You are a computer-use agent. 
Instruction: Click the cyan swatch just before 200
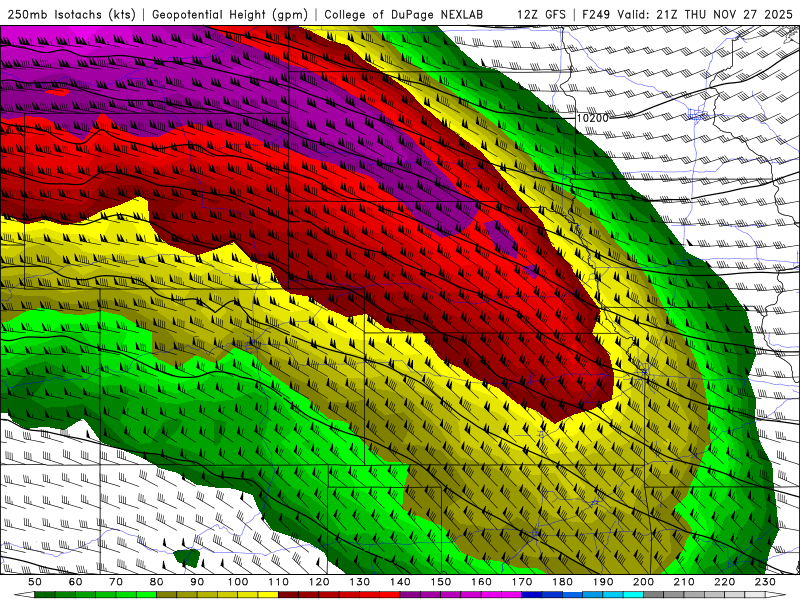click(633, 594)
